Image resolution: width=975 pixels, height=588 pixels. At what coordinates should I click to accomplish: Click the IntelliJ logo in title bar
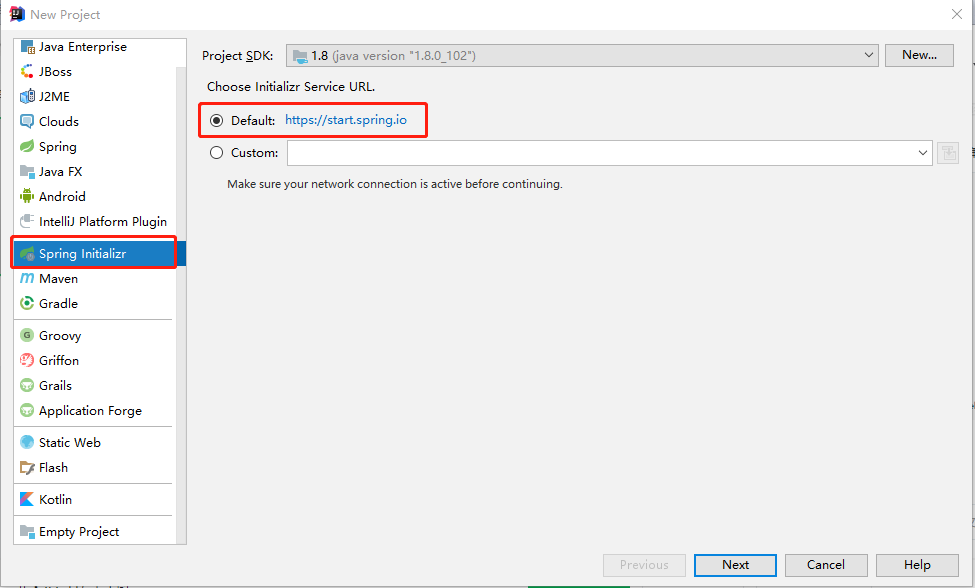tap(17, 14)
